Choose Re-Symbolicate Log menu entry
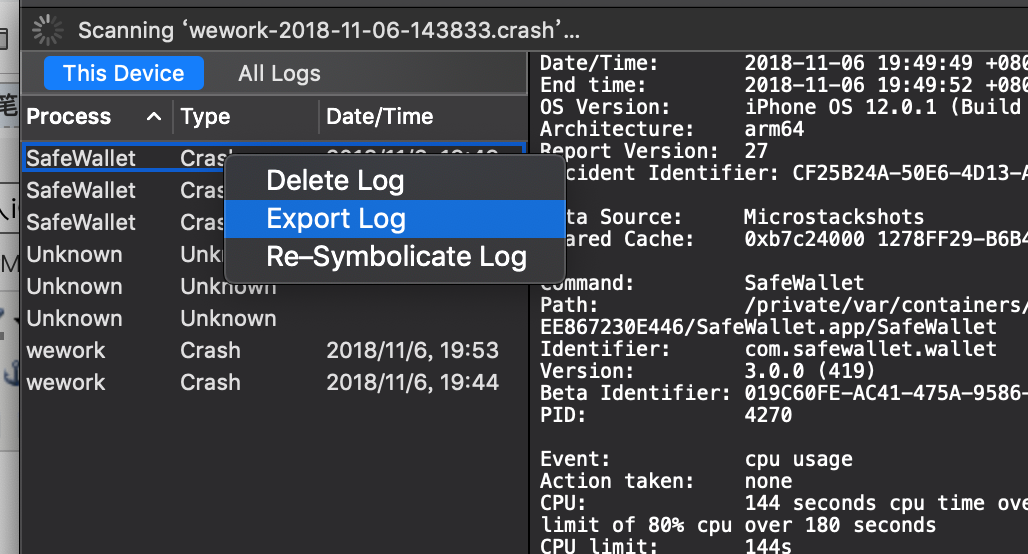Viewport: 1028px width, 554px height. click(x=395, y=256)
